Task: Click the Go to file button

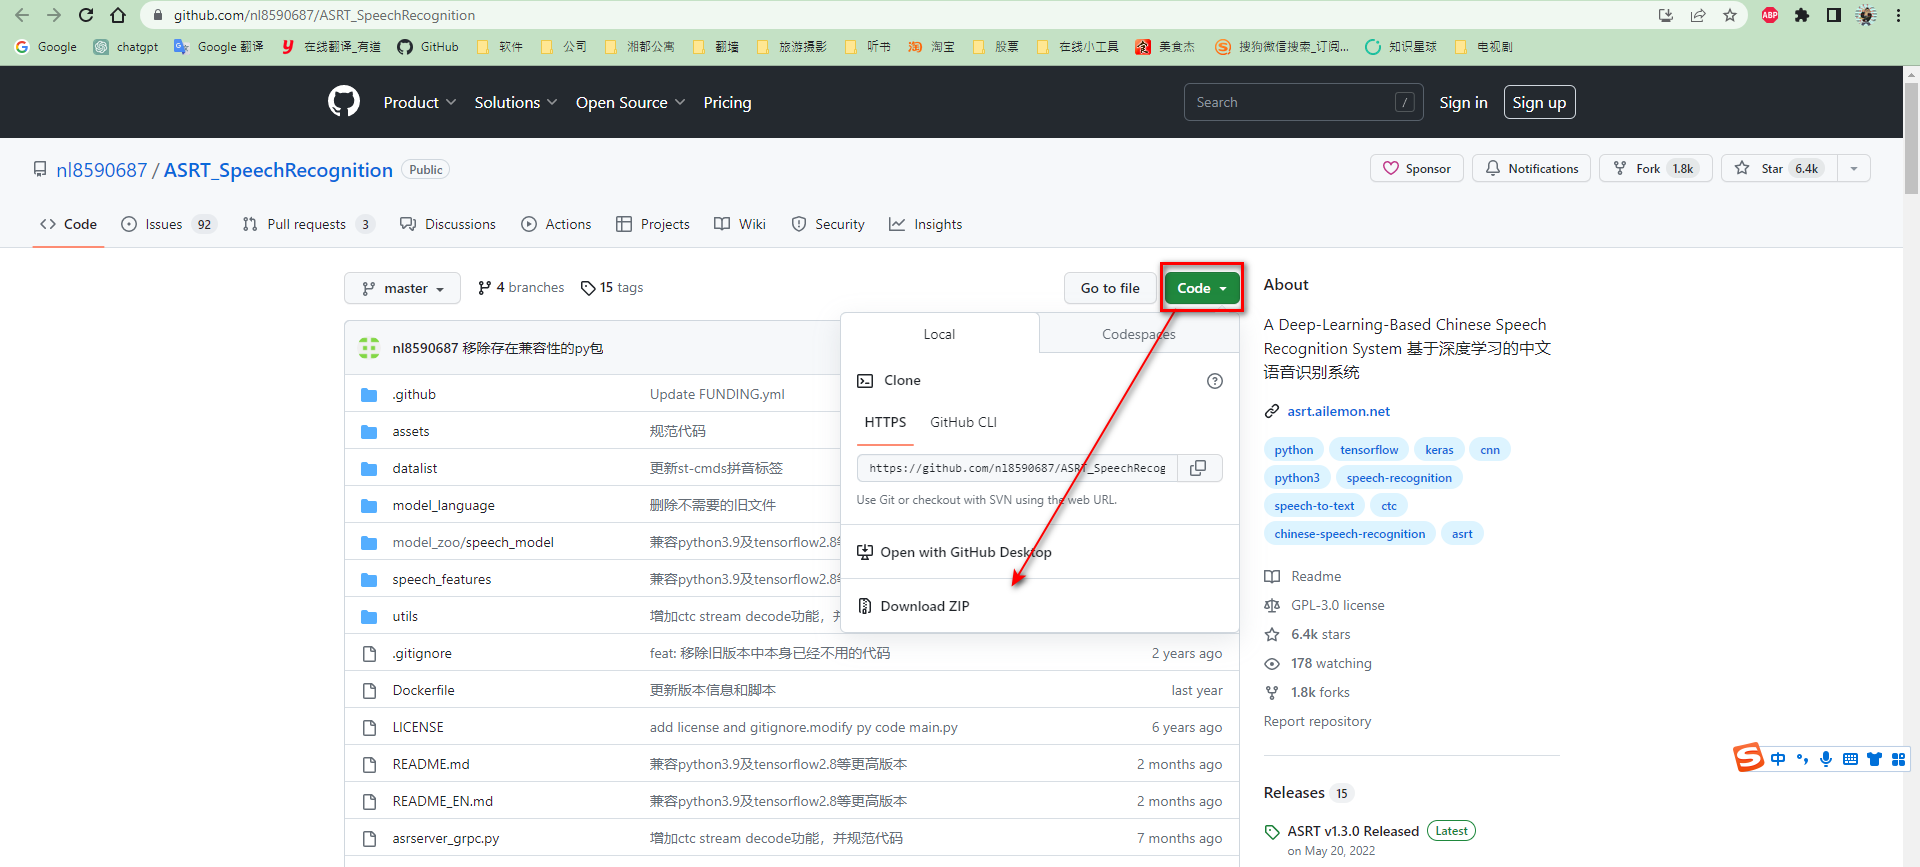Action: [1110, 288]
